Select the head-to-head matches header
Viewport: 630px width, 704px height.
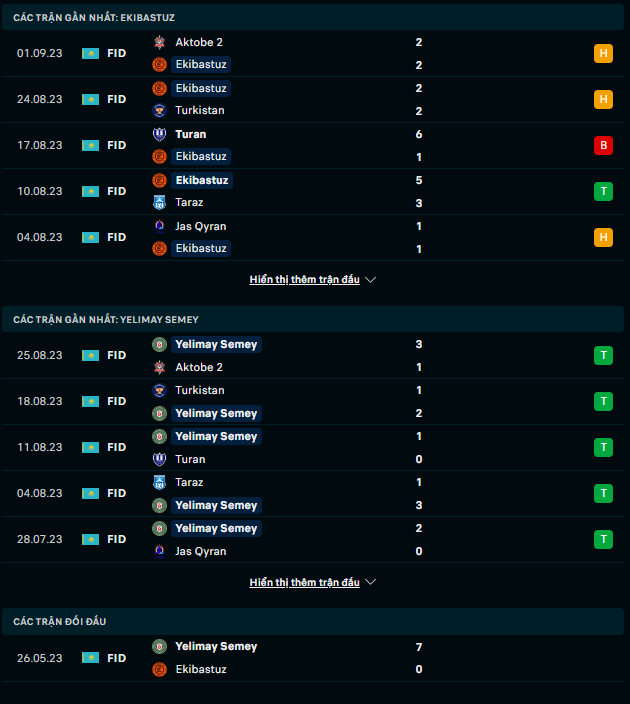pos(60,621)
